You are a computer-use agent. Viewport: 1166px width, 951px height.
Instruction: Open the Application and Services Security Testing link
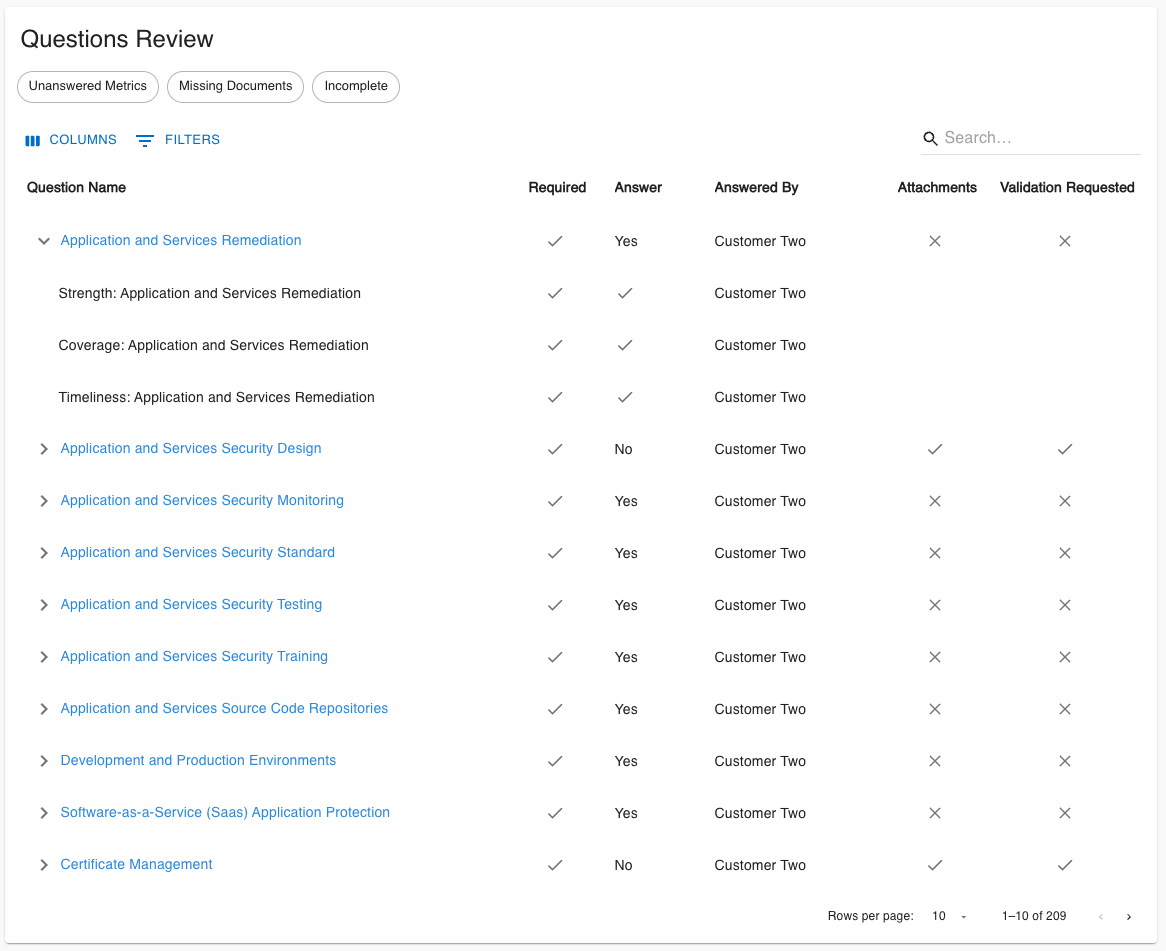coord(191,604)
